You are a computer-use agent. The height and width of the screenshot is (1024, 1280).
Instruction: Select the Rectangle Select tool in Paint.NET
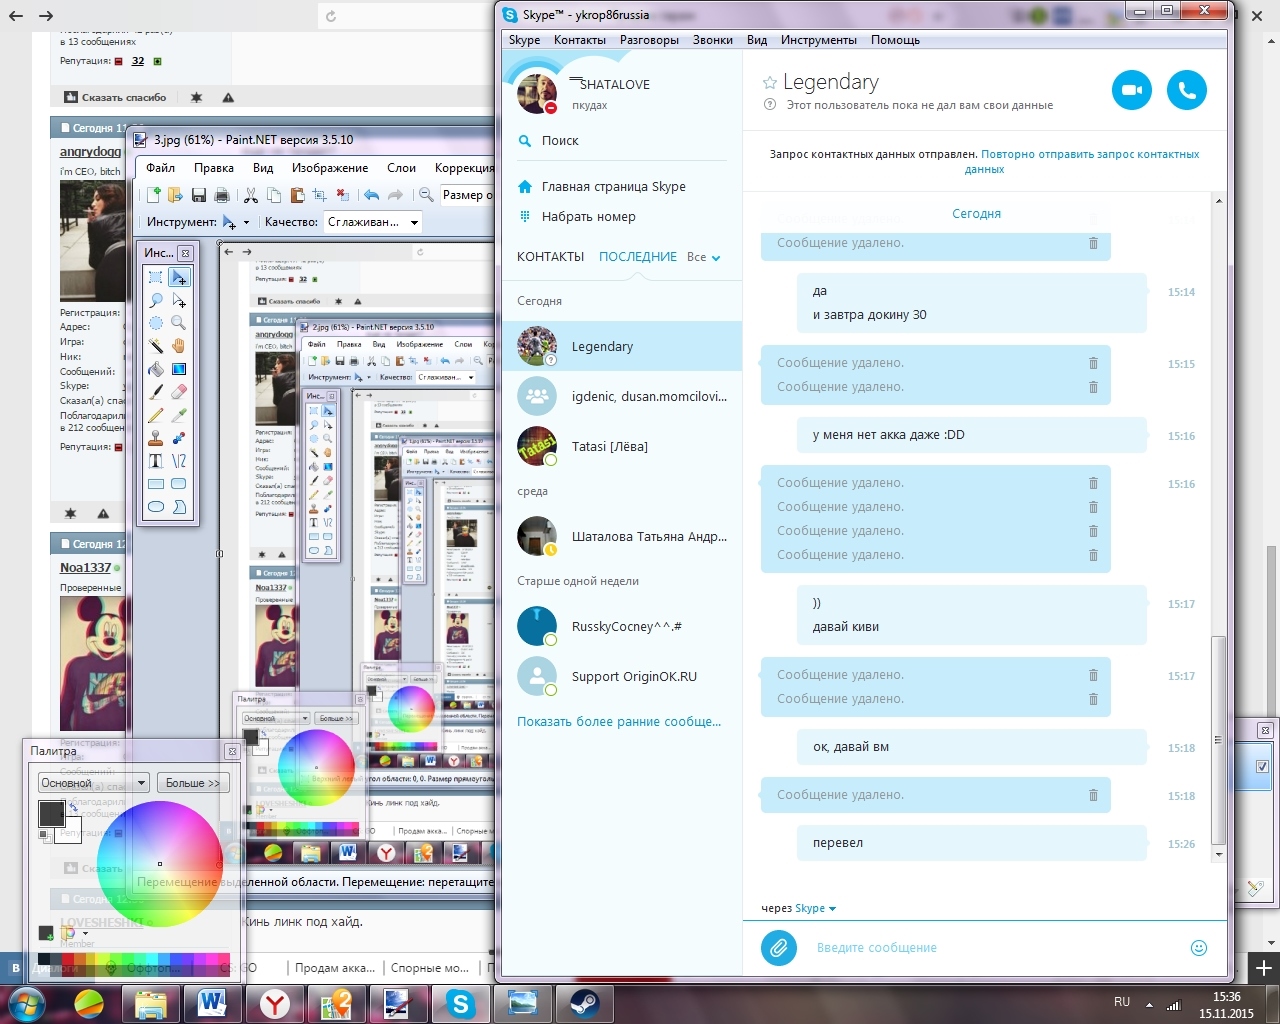tap(156, 277)
